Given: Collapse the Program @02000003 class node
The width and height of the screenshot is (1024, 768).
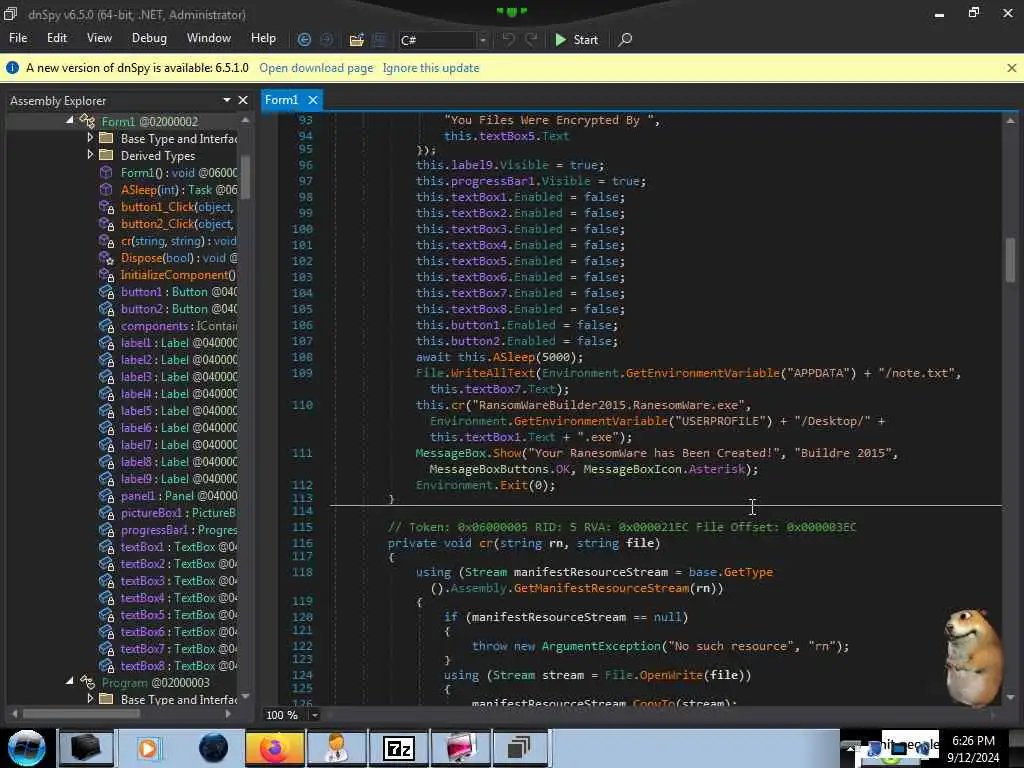Looking at the screenshot, I should (x=70, y=681).
